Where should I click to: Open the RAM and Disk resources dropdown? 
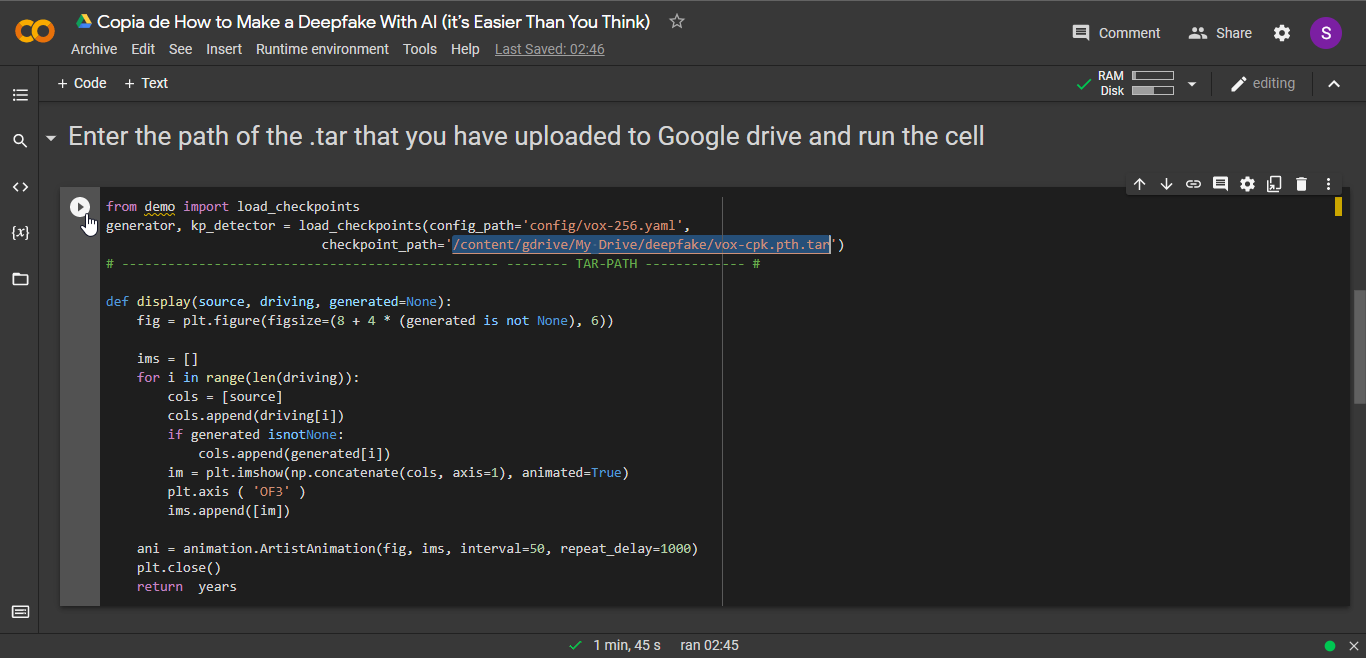point(1191,83)
